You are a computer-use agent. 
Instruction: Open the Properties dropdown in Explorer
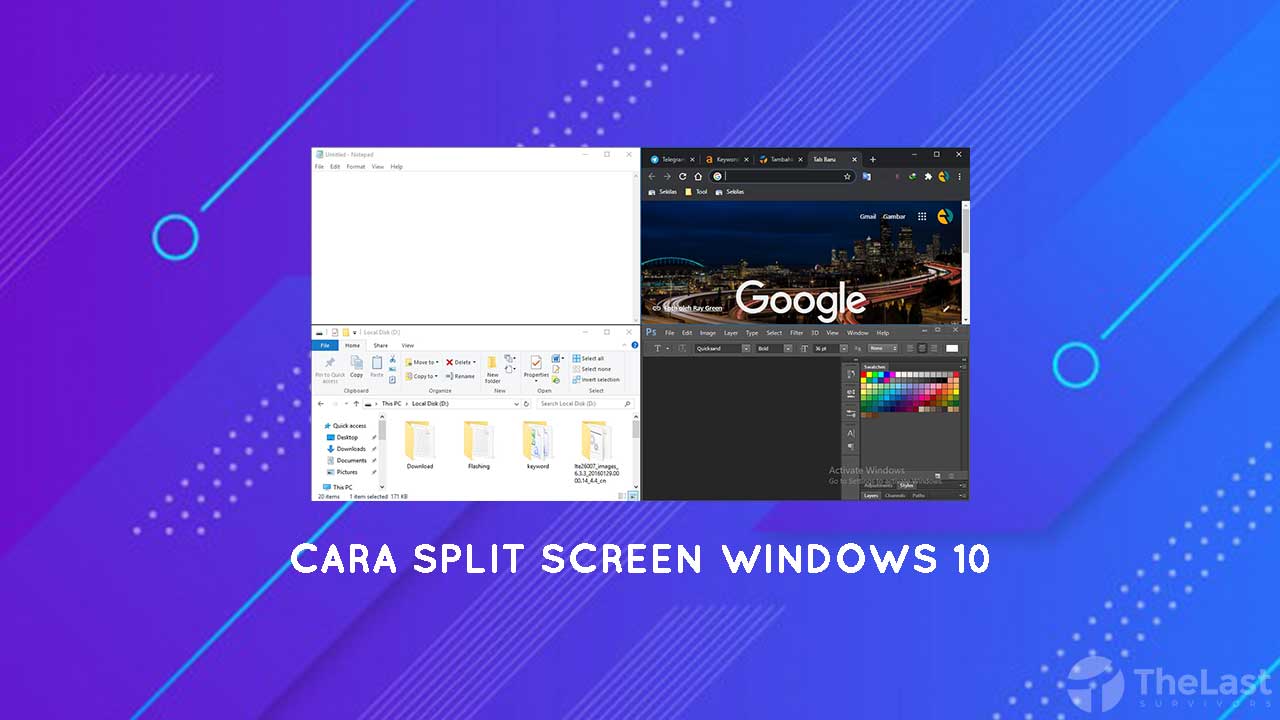[x=536, y=369]
